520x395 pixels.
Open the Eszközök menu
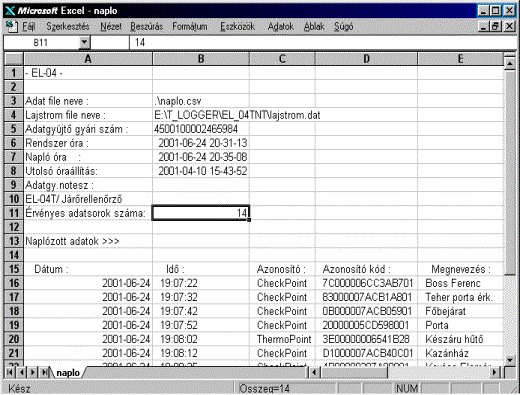237,26
